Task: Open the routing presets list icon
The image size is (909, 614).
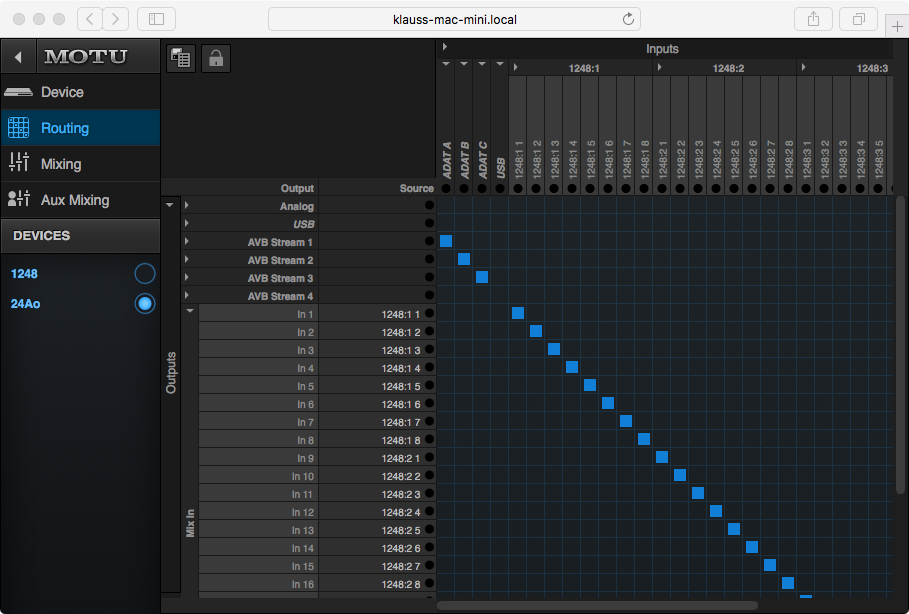Action: (181, 58)
